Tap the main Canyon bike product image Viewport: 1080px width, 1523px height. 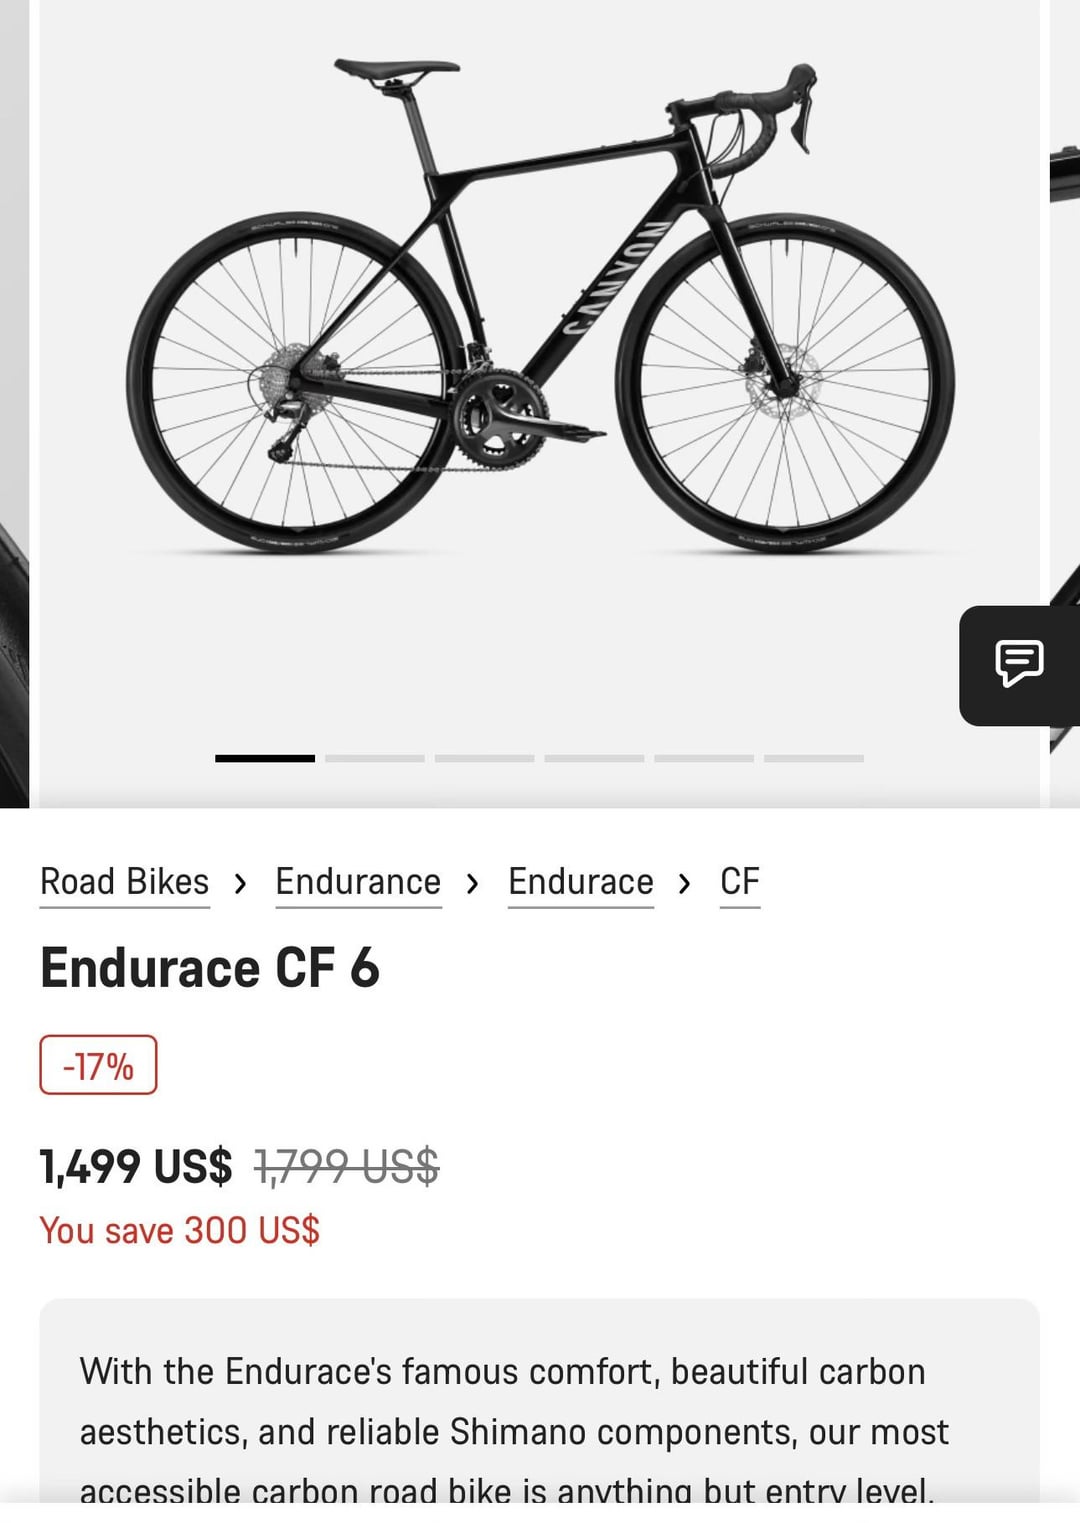540,310
